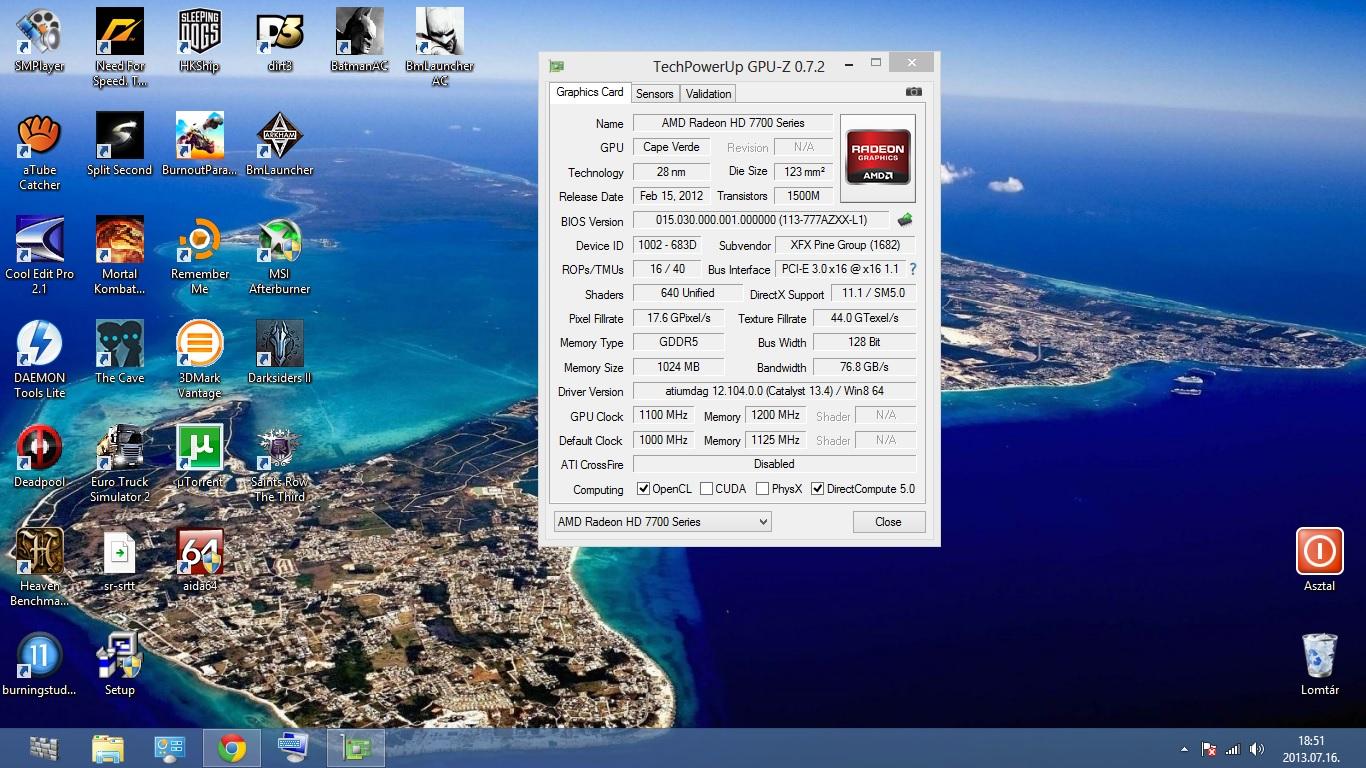Select The Cave desktop icon
Screen dimensions: 1366x768
point(120,352)
